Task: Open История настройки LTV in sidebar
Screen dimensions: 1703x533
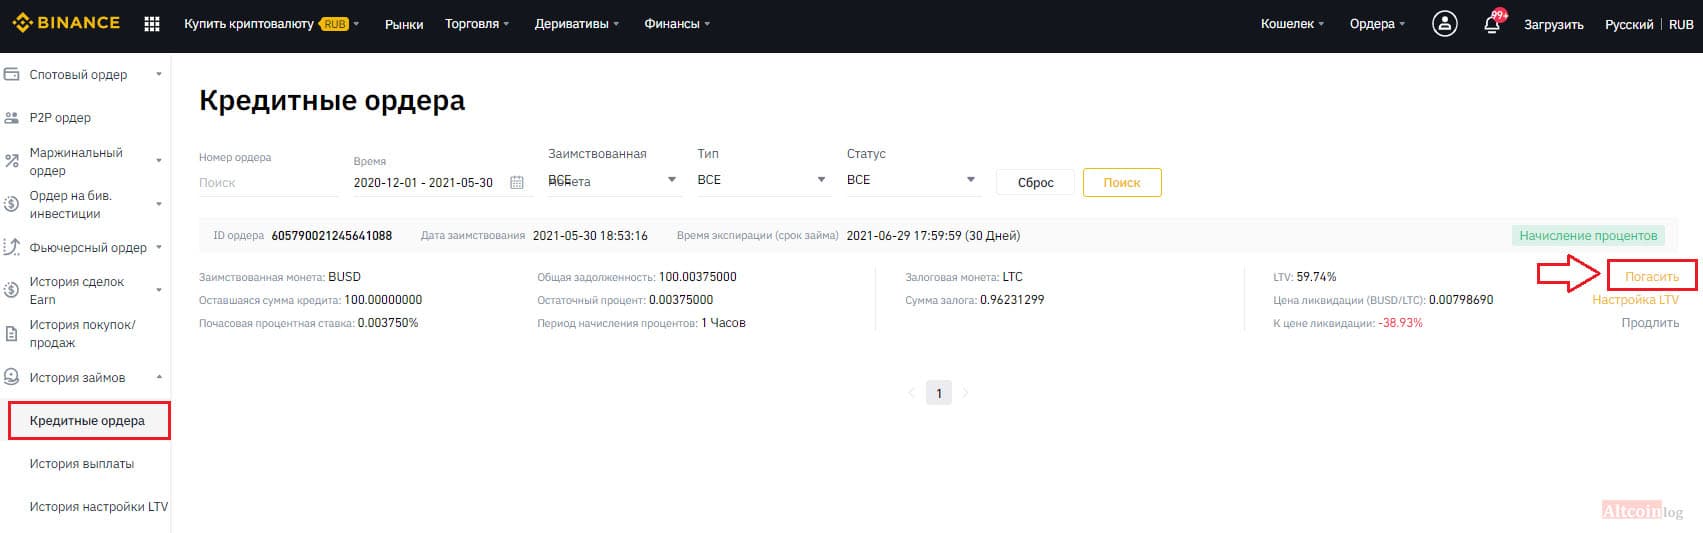Action: coord(98,506)
